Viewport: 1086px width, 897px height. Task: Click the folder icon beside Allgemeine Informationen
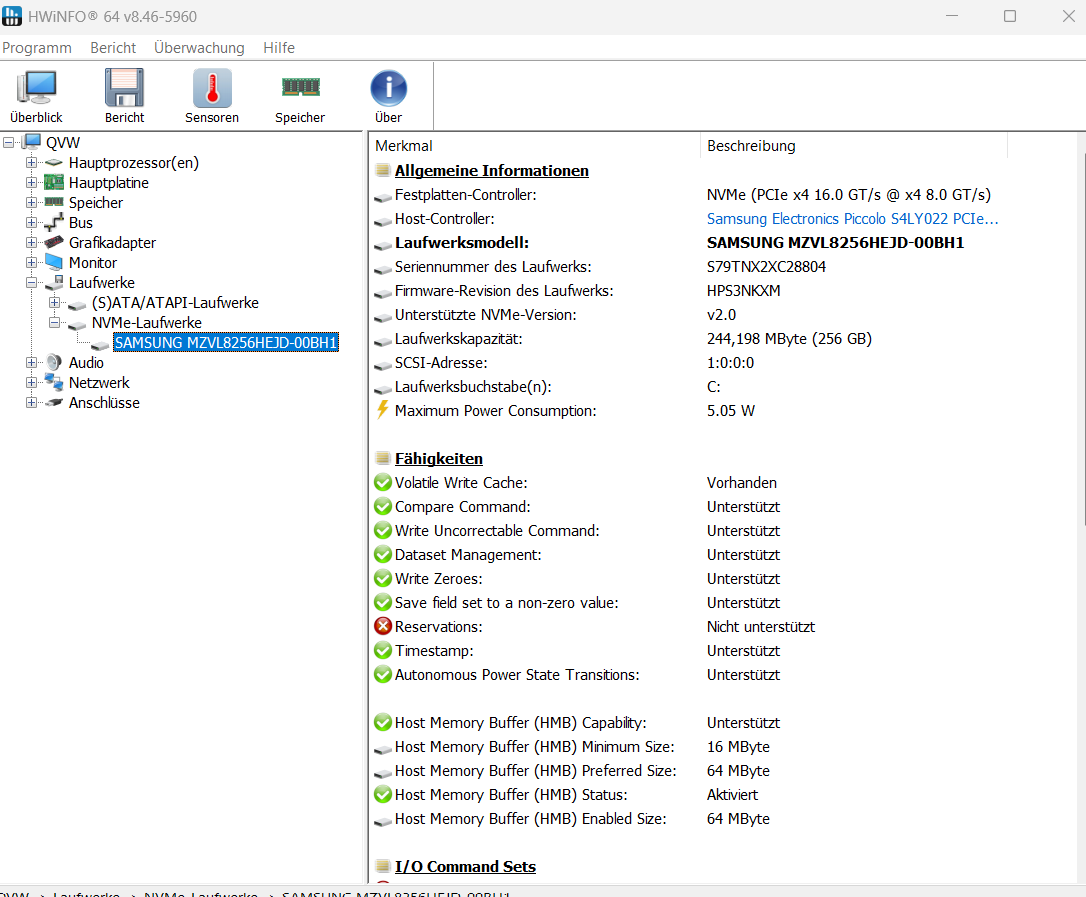pos(382,170)
